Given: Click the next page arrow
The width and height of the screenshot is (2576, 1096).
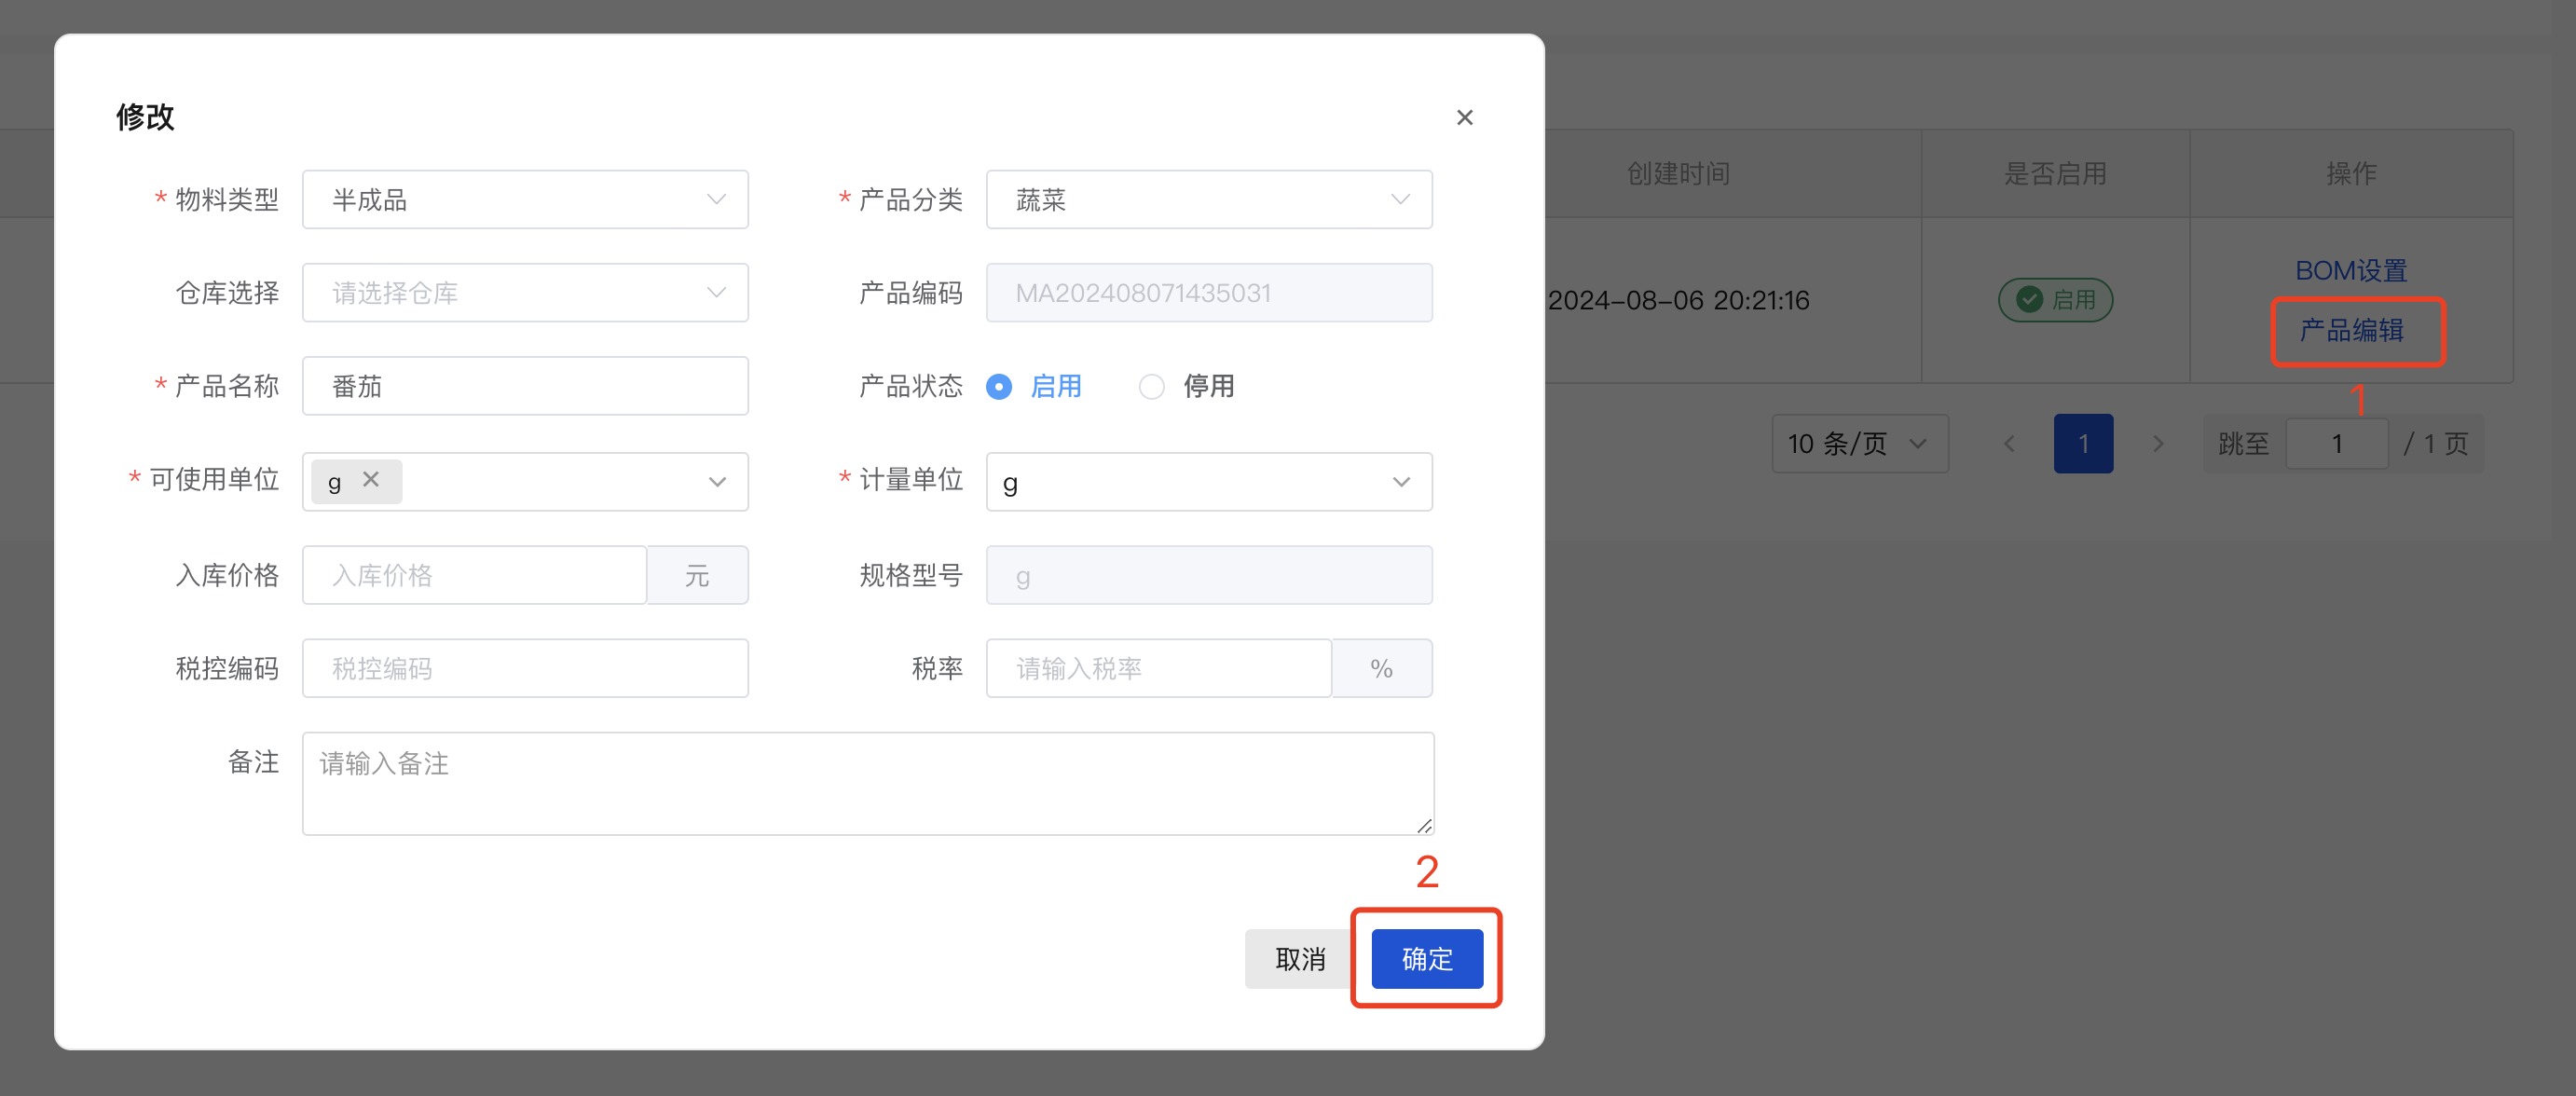Looking at the screenshot, I should tap(2159, 443).
